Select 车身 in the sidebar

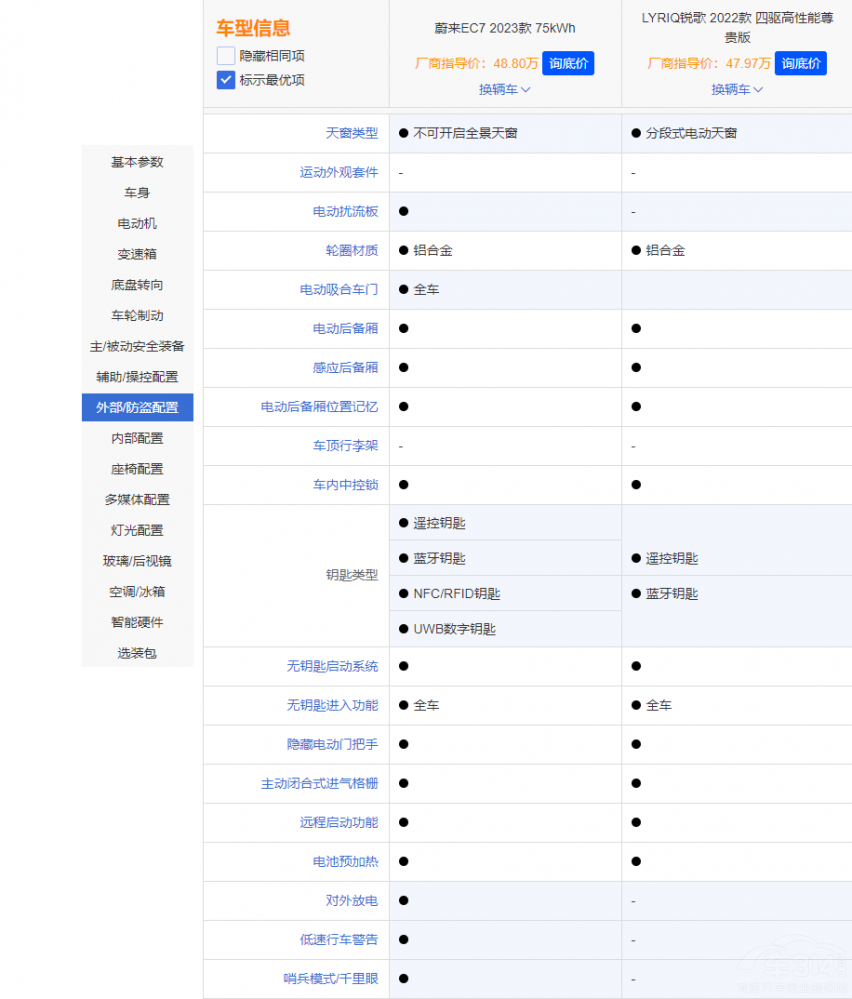[x=137, y=193]
